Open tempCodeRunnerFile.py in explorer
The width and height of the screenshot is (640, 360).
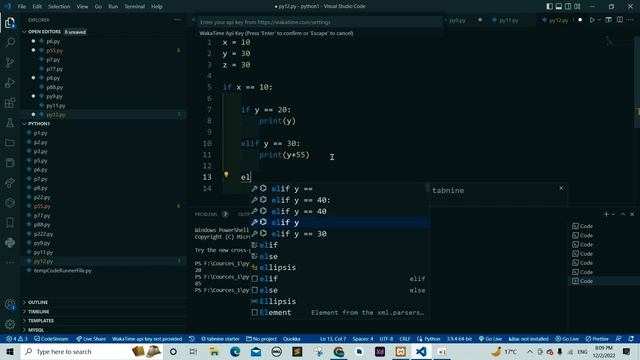[x=62, y=271]
